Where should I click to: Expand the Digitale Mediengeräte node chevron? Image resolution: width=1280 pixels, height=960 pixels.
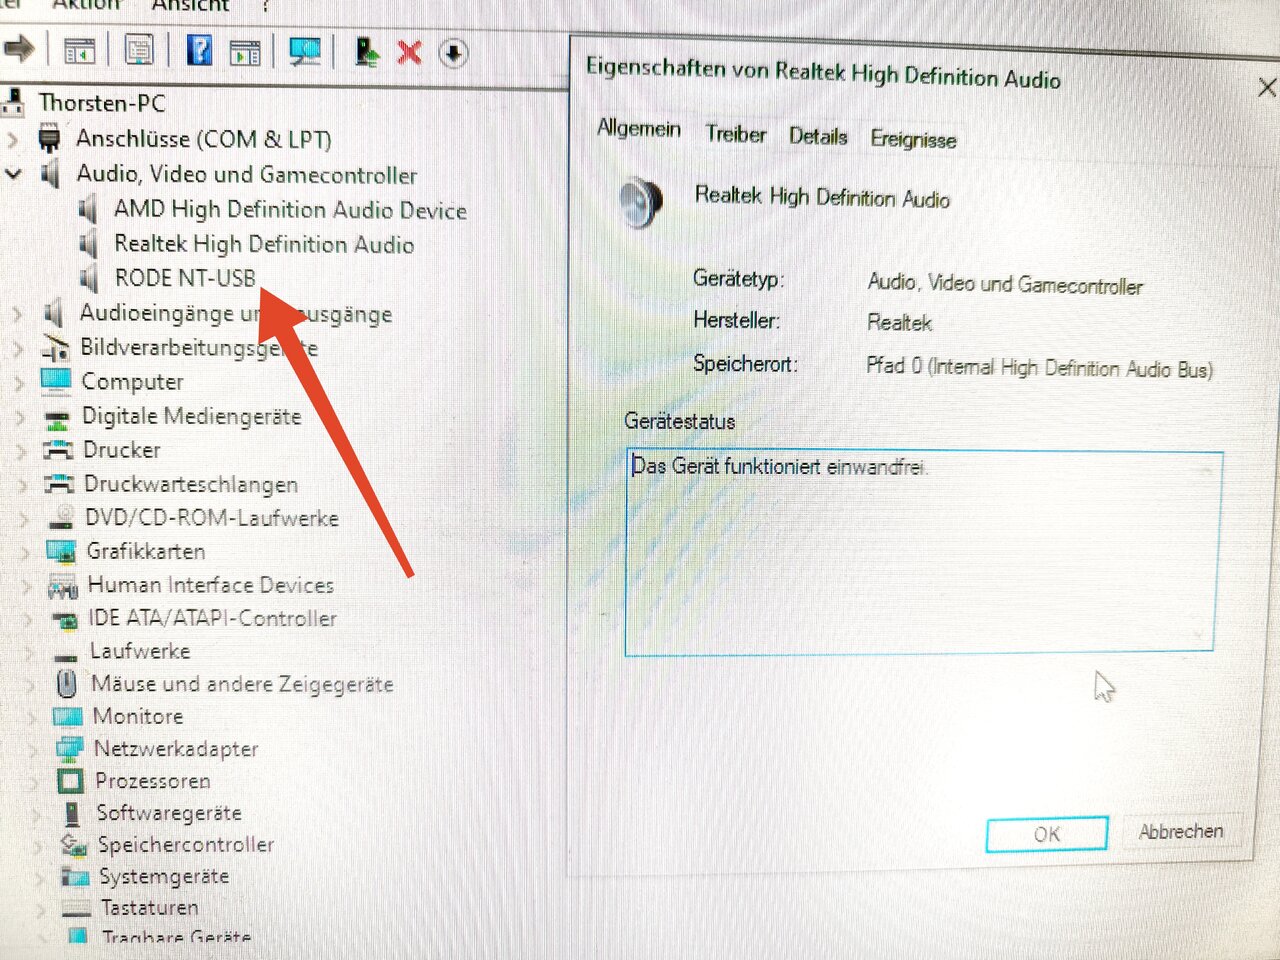point(20,417)
